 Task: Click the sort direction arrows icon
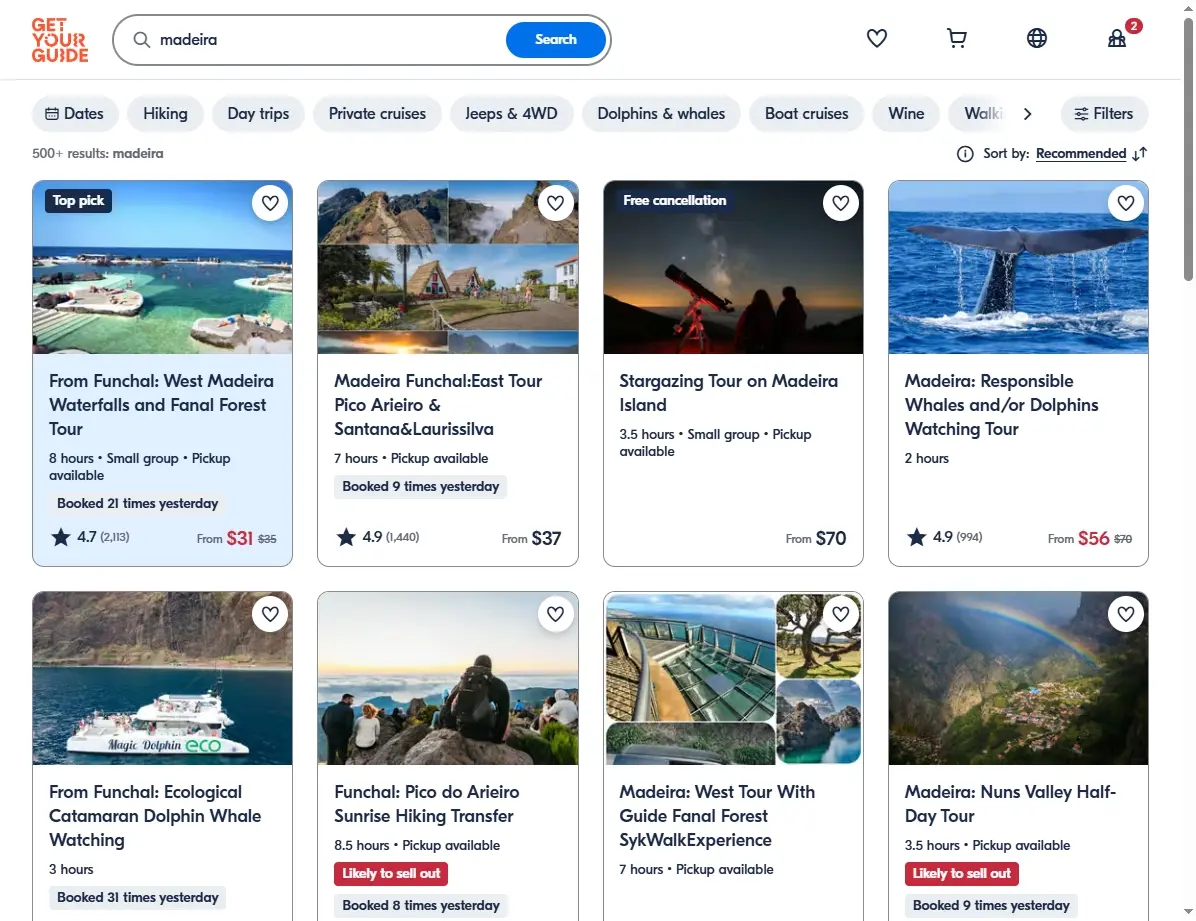click(x=1140, y=154)
